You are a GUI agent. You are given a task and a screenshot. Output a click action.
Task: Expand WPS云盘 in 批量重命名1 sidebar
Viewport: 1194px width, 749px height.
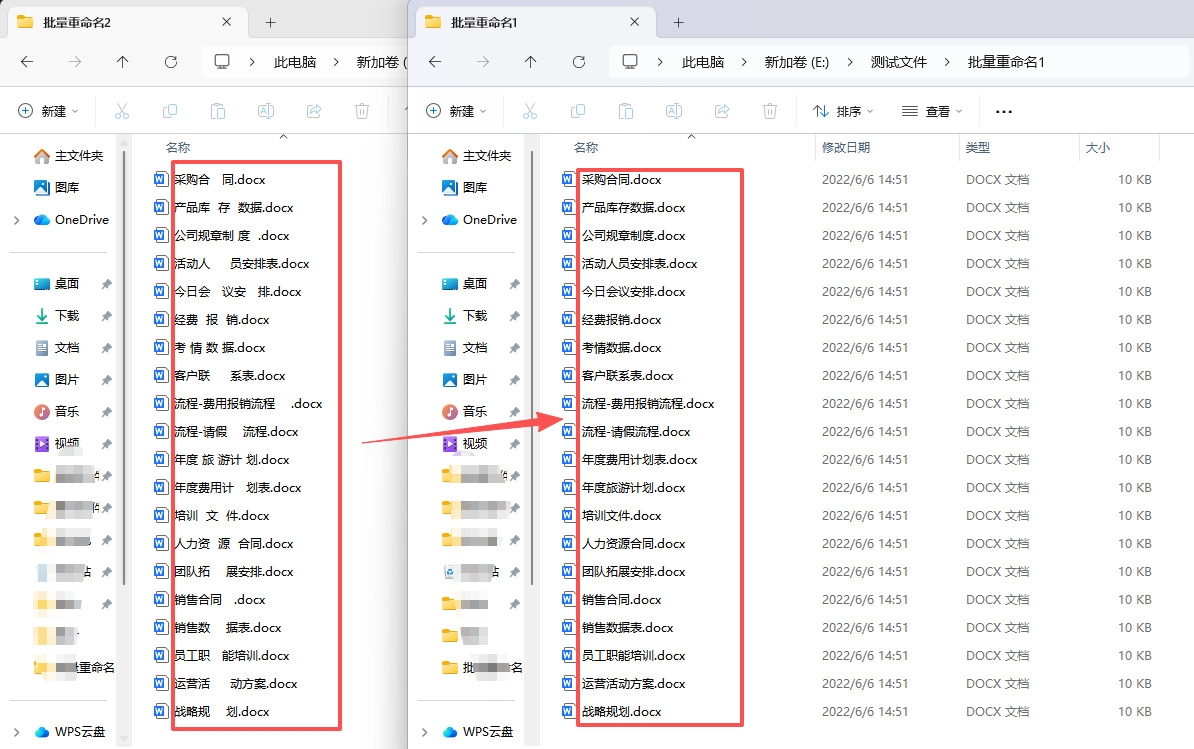(x=424, y=732)
